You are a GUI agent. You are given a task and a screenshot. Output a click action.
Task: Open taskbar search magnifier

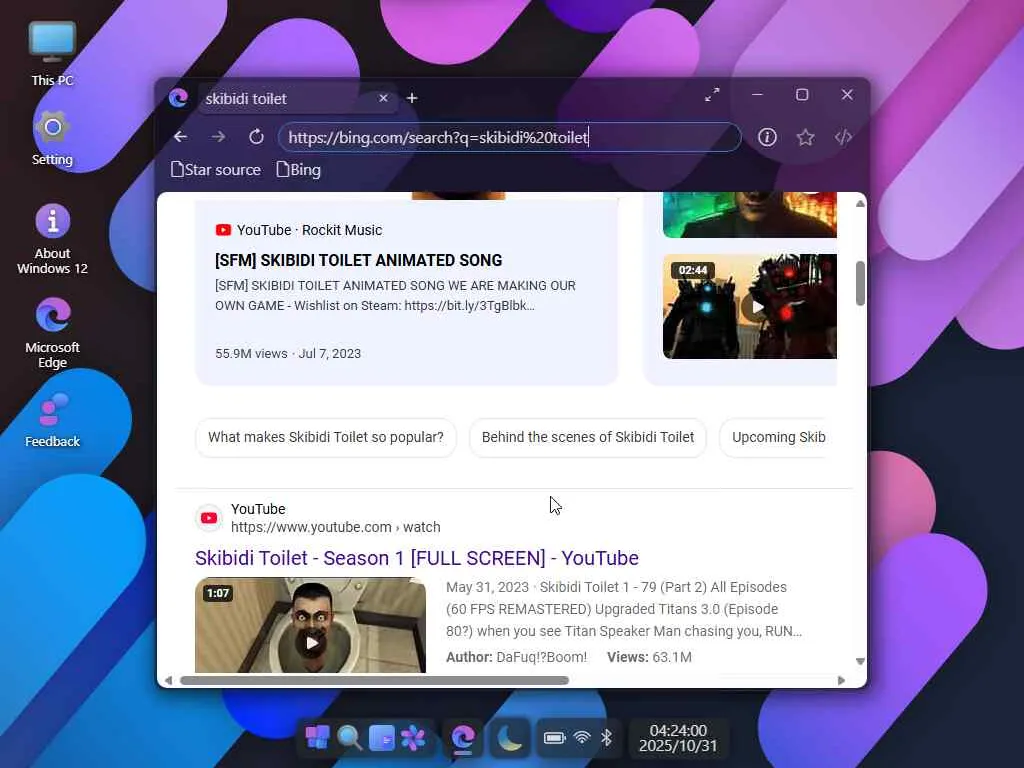[349, 738]
